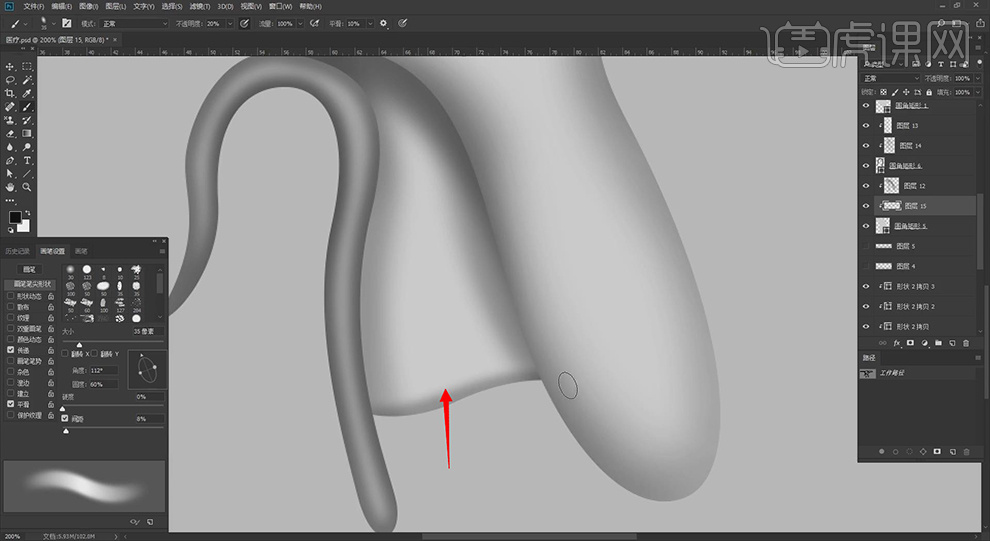Open the brush 模式 blend mode dropdown

click(134, 23)
